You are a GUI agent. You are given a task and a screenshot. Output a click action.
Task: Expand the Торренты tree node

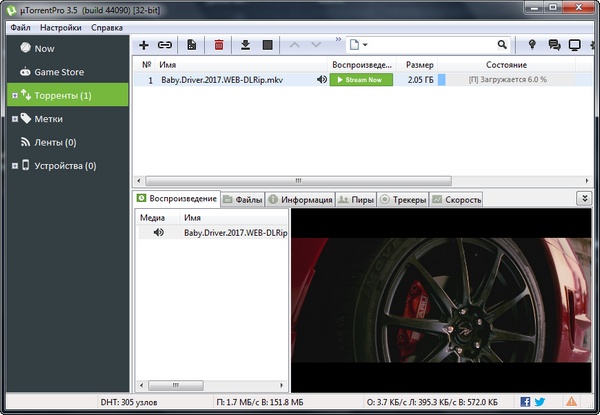(x=13, y=96)
